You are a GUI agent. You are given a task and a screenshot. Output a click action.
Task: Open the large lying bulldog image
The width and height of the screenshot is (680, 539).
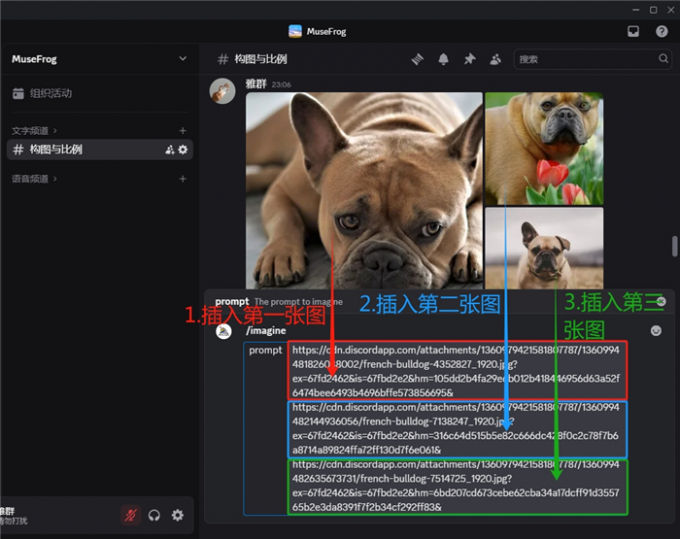(x=364, y=190)
